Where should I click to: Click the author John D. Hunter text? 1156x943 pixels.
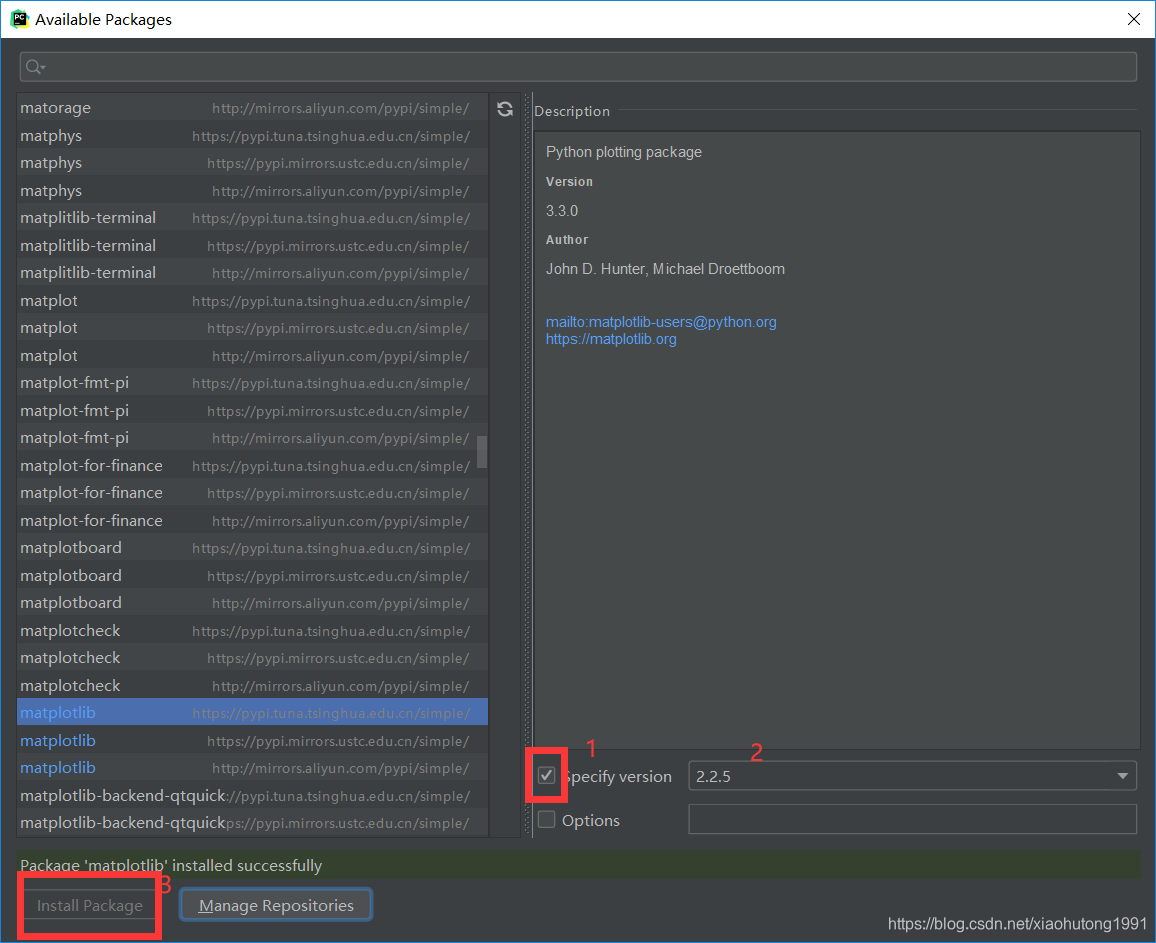pos(665,269)
